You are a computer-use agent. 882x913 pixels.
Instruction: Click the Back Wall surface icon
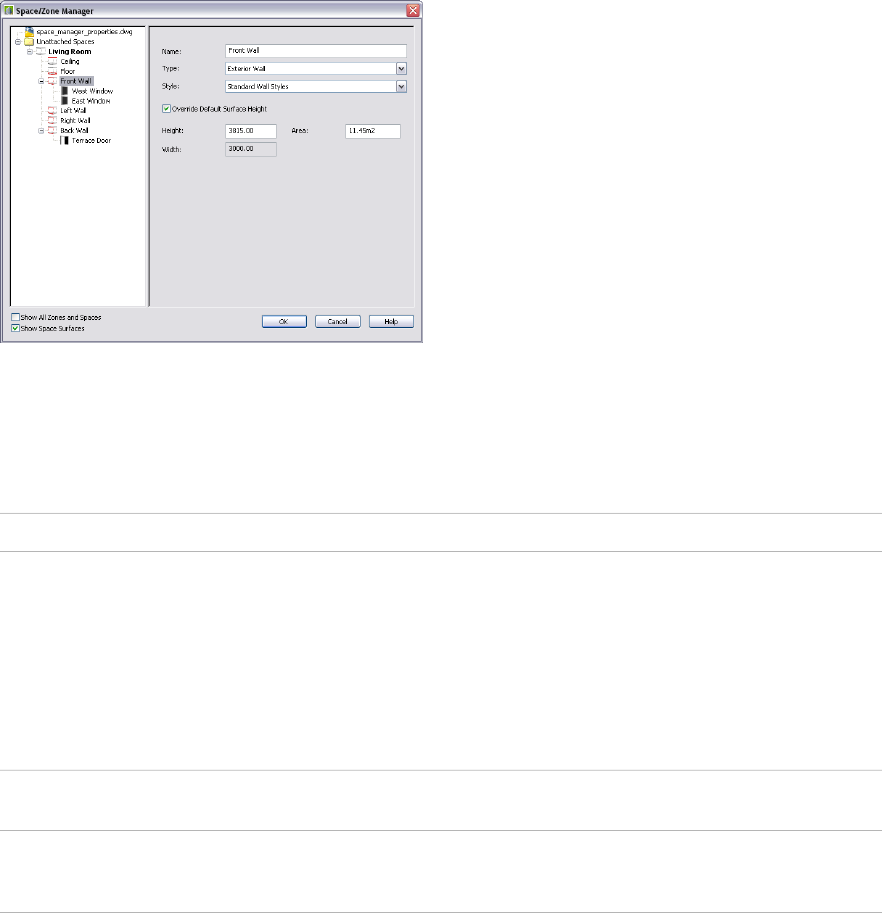pos(52,130)
